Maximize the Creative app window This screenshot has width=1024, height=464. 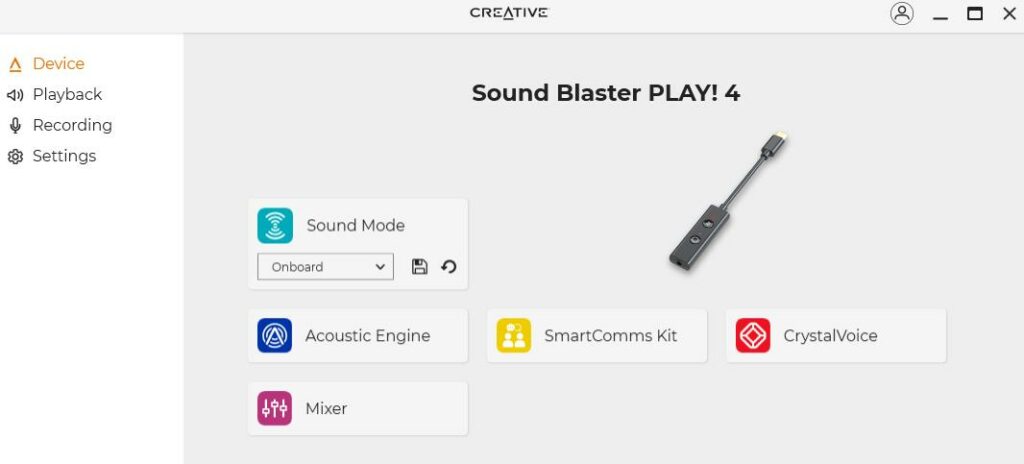pos(975,13)
